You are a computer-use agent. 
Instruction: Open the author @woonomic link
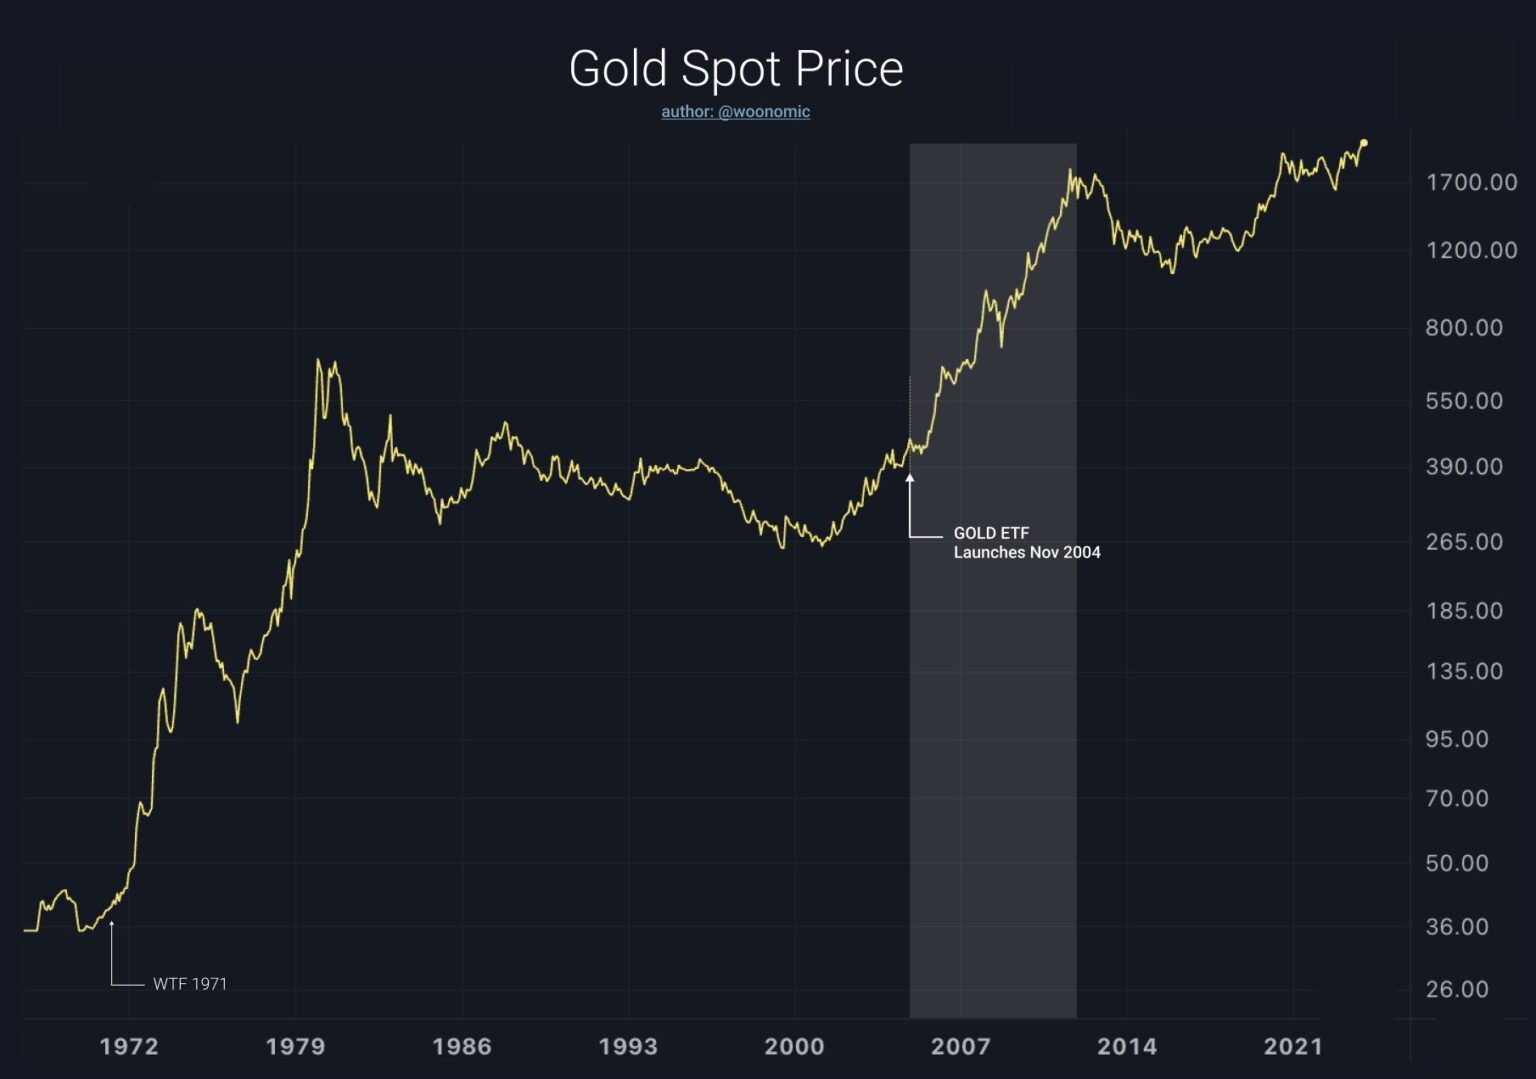point(735,112)
